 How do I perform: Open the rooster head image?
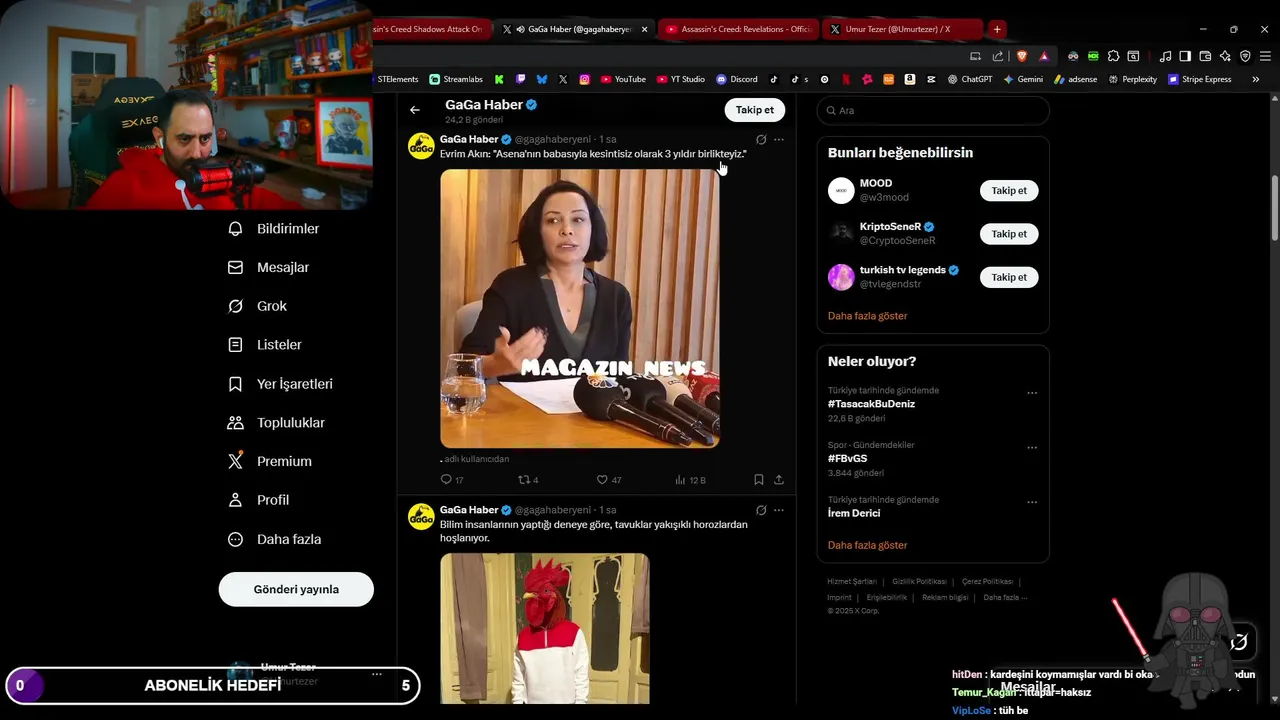click(x=545, y=628)
